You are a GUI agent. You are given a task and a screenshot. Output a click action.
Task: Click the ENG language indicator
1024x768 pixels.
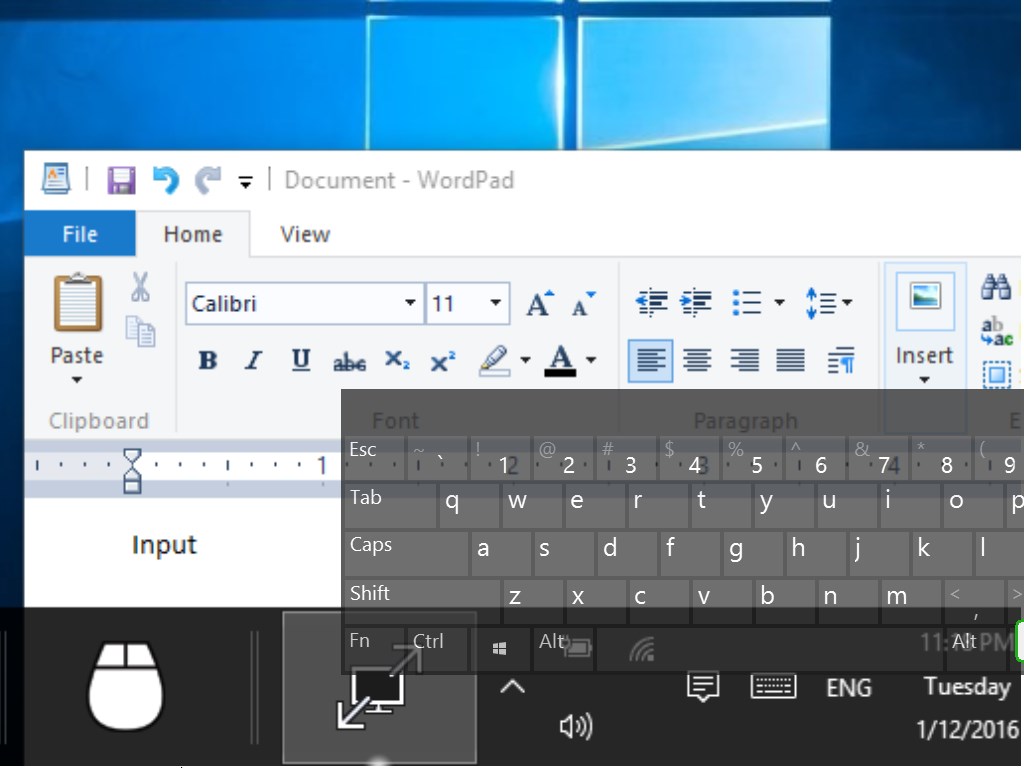[849, 688]
